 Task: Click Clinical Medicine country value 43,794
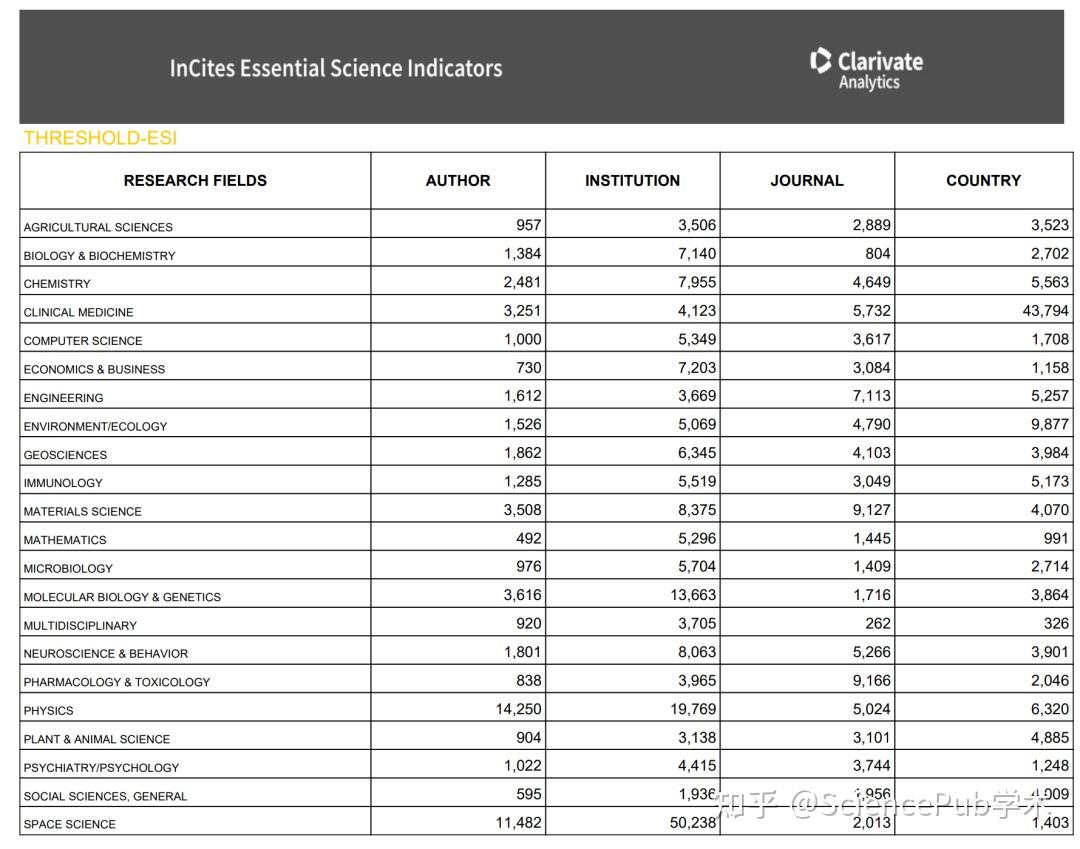1045,311
